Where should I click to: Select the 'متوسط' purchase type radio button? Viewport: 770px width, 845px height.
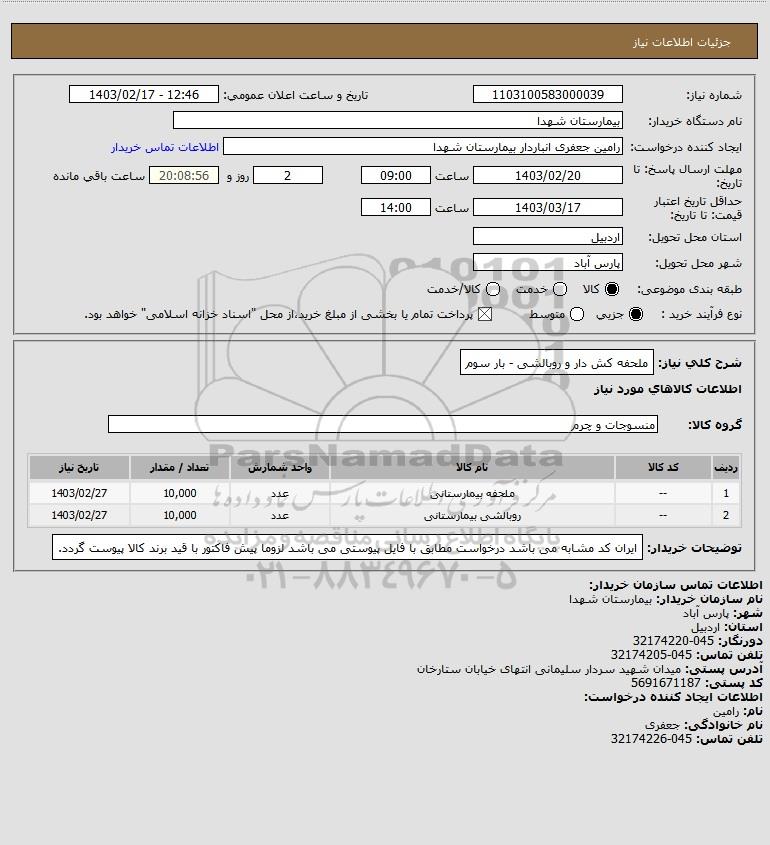coord(577,314)
